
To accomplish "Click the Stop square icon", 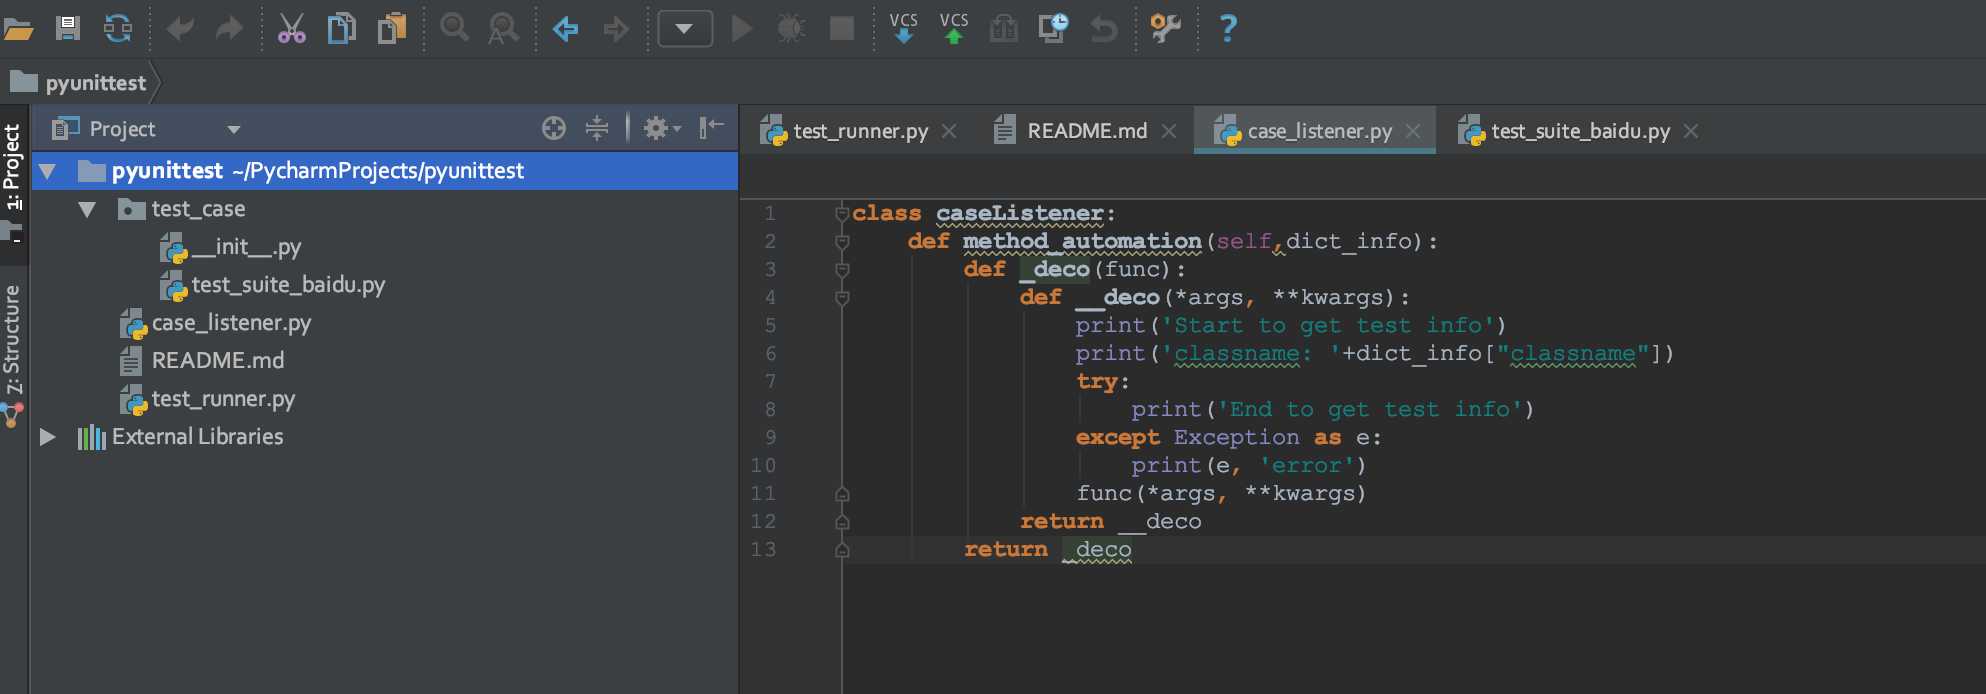I will (x=842, y=28).
